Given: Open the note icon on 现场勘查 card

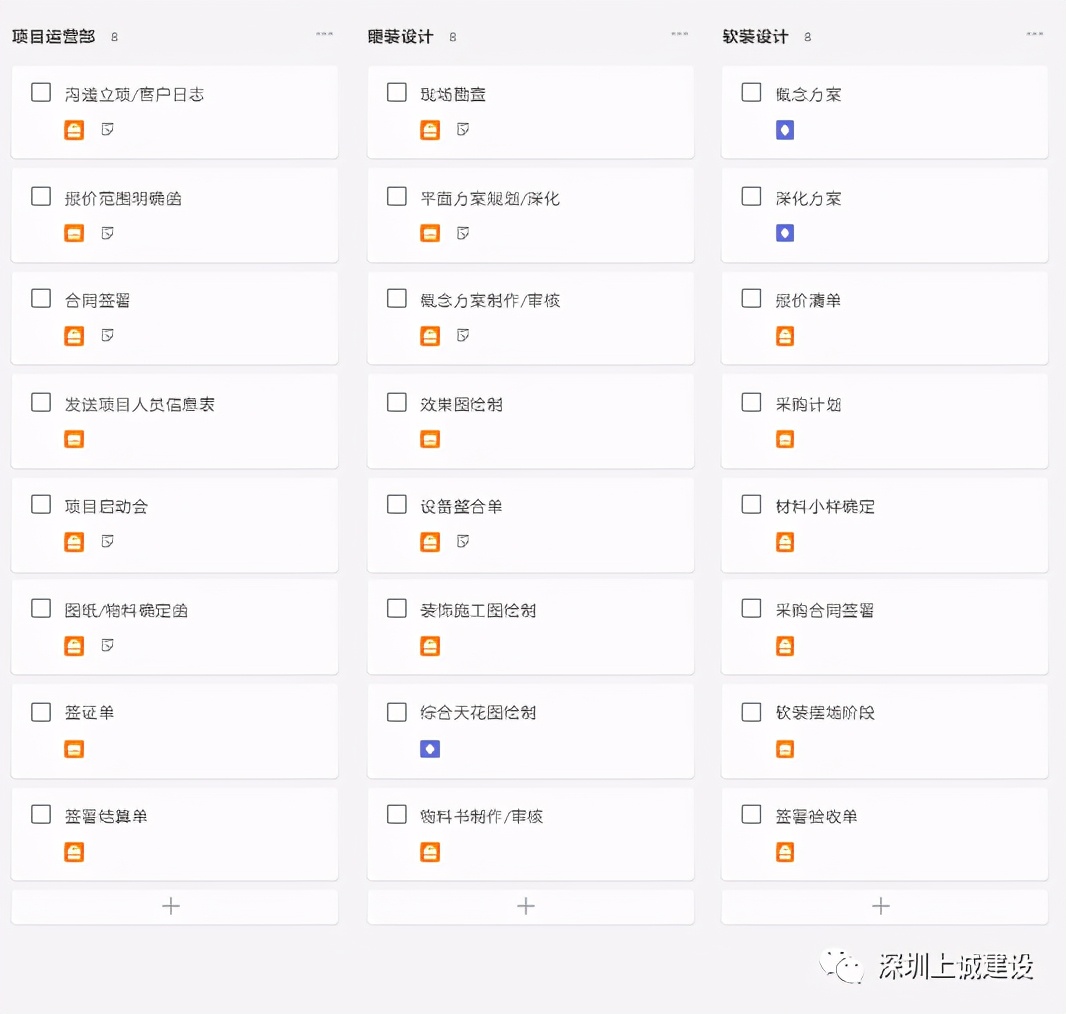Looking at the screenshot, I should (463, 130).
